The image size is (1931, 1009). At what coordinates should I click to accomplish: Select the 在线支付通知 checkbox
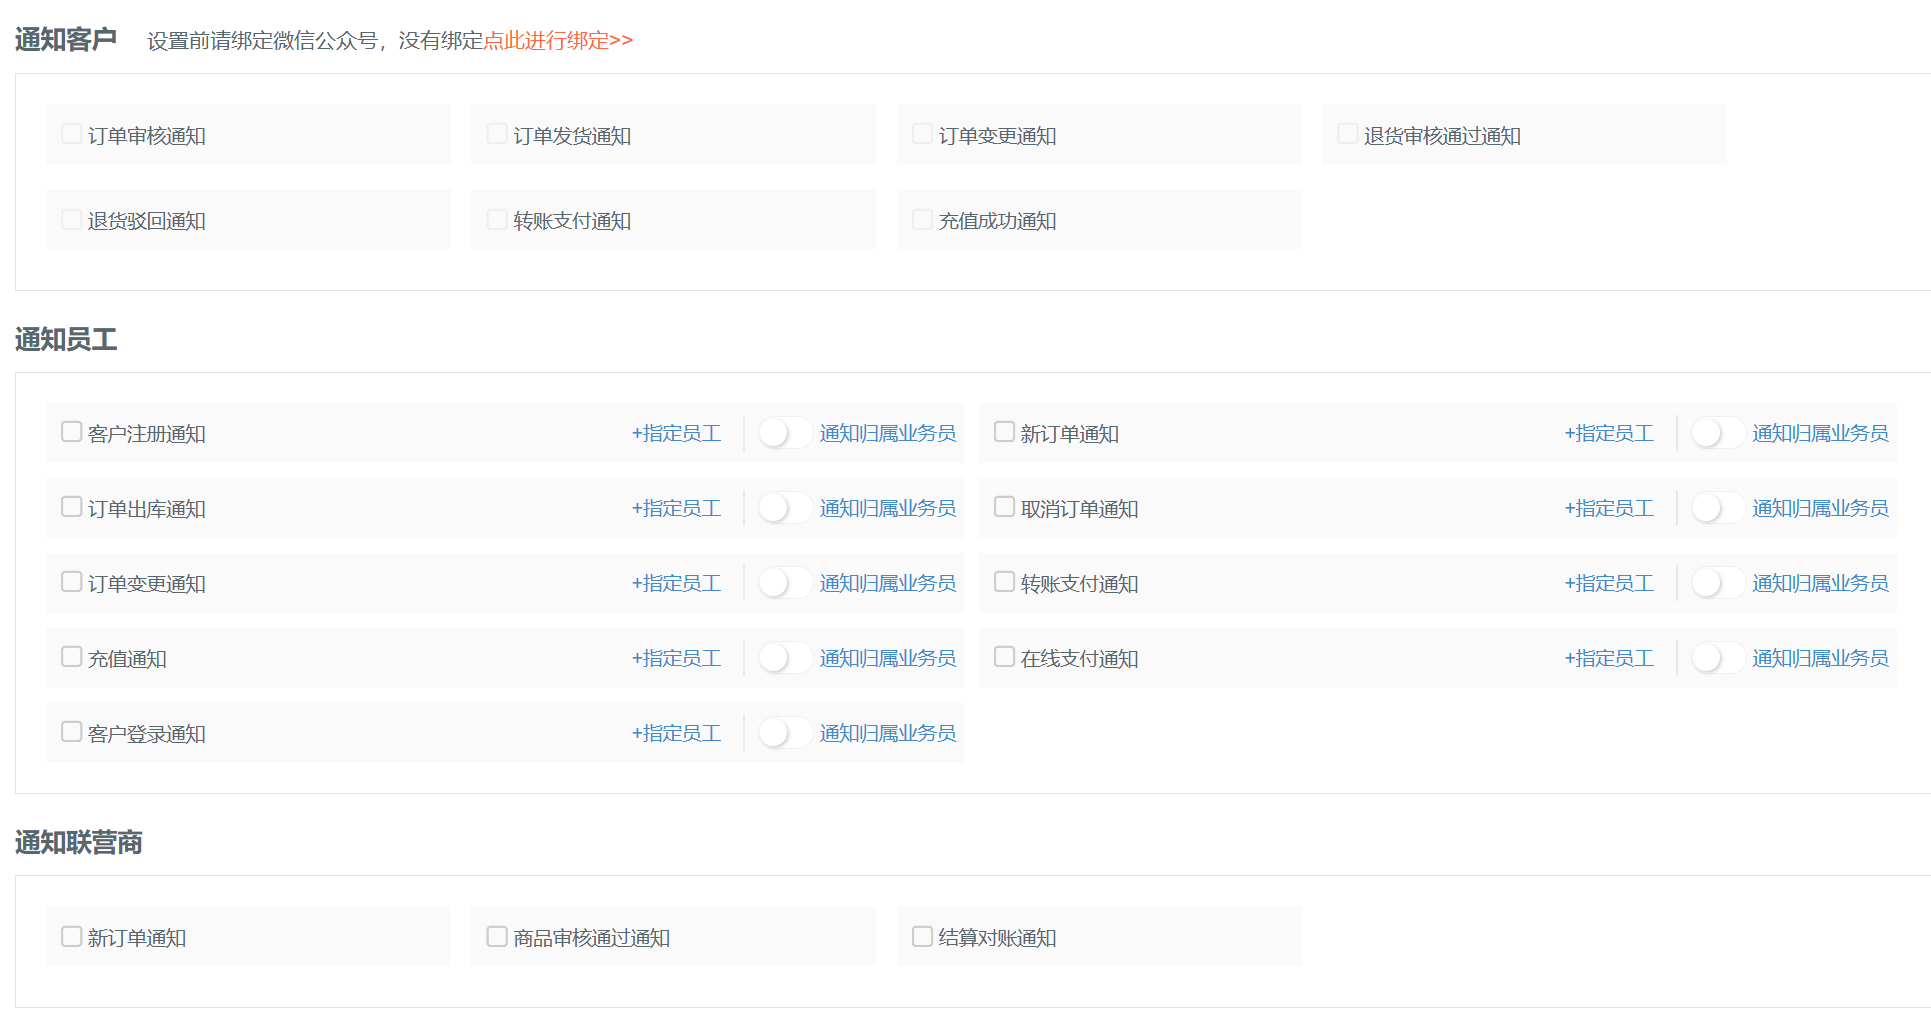pyautogui.click(x=1005, y=657)
